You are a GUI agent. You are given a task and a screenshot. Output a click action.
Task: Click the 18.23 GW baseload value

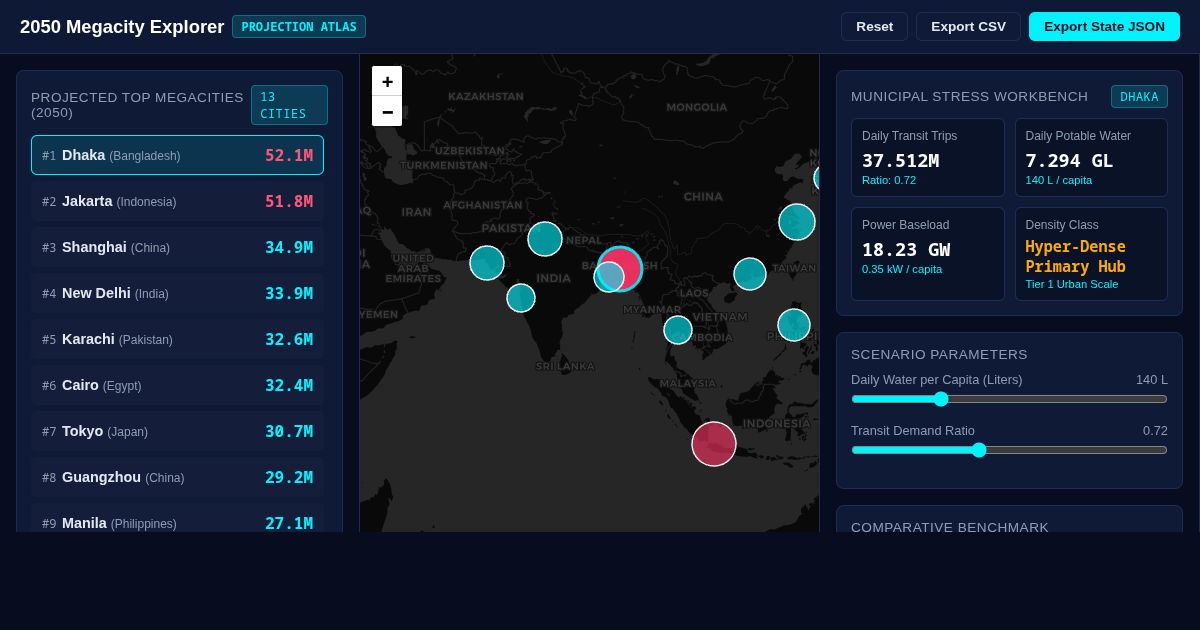pyautogui.click(x=906, y=249)
